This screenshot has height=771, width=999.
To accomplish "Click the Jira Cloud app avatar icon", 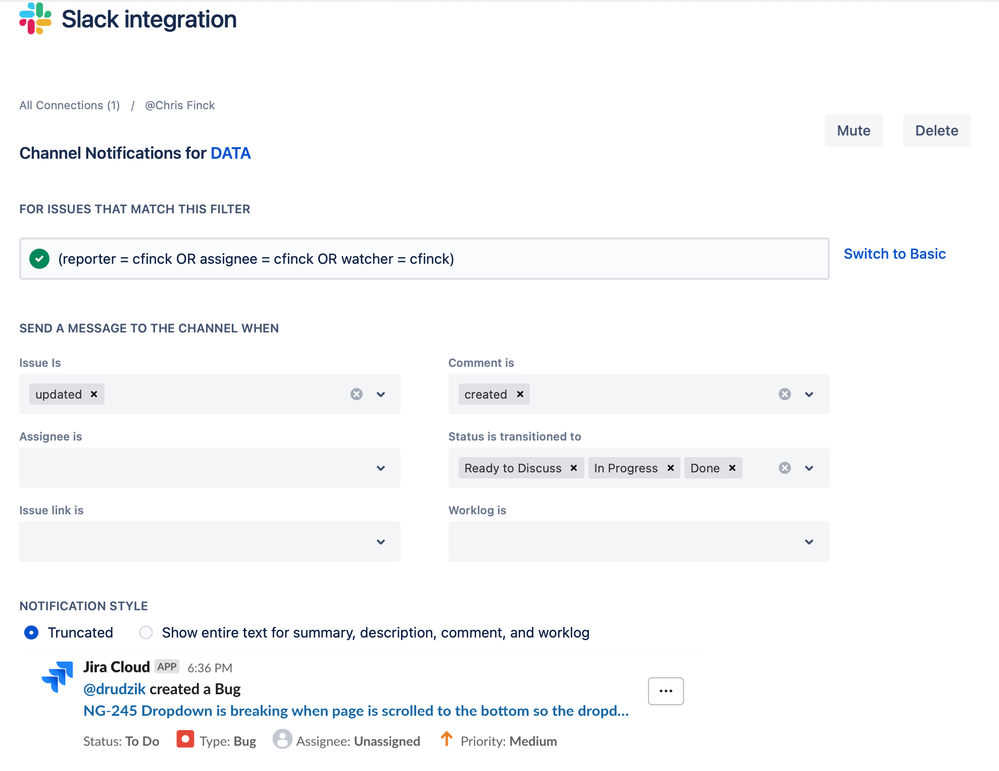I will pyautogui.click(x=57, y=677).
